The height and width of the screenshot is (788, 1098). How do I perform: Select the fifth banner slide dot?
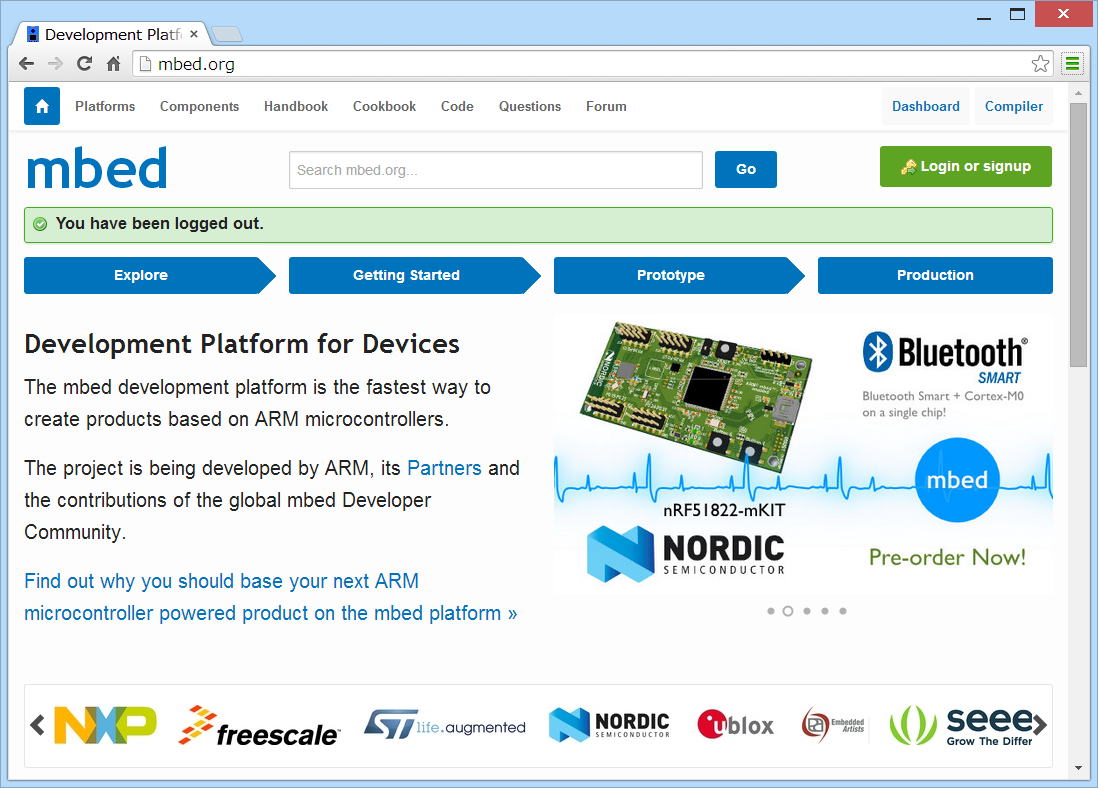tap(843, 611)
